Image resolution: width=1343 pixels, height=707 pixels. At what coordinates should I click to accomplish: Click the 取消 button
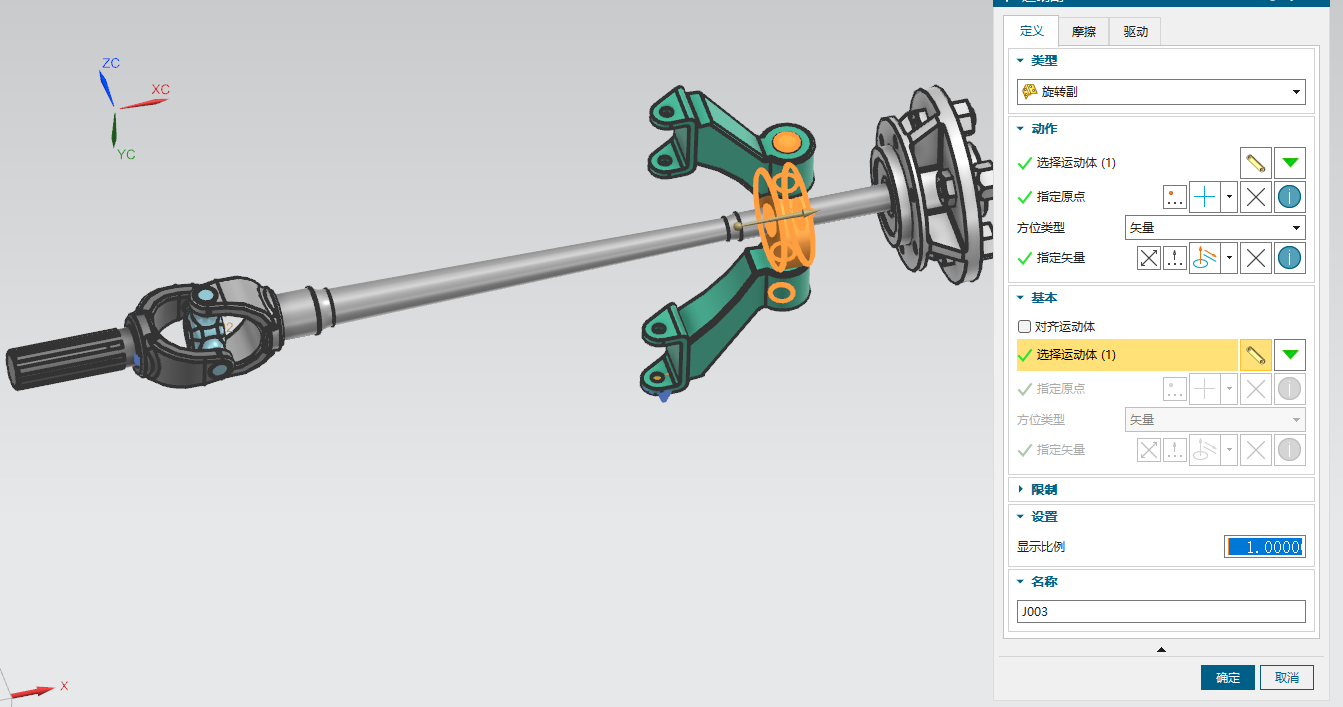[1286, 678]
